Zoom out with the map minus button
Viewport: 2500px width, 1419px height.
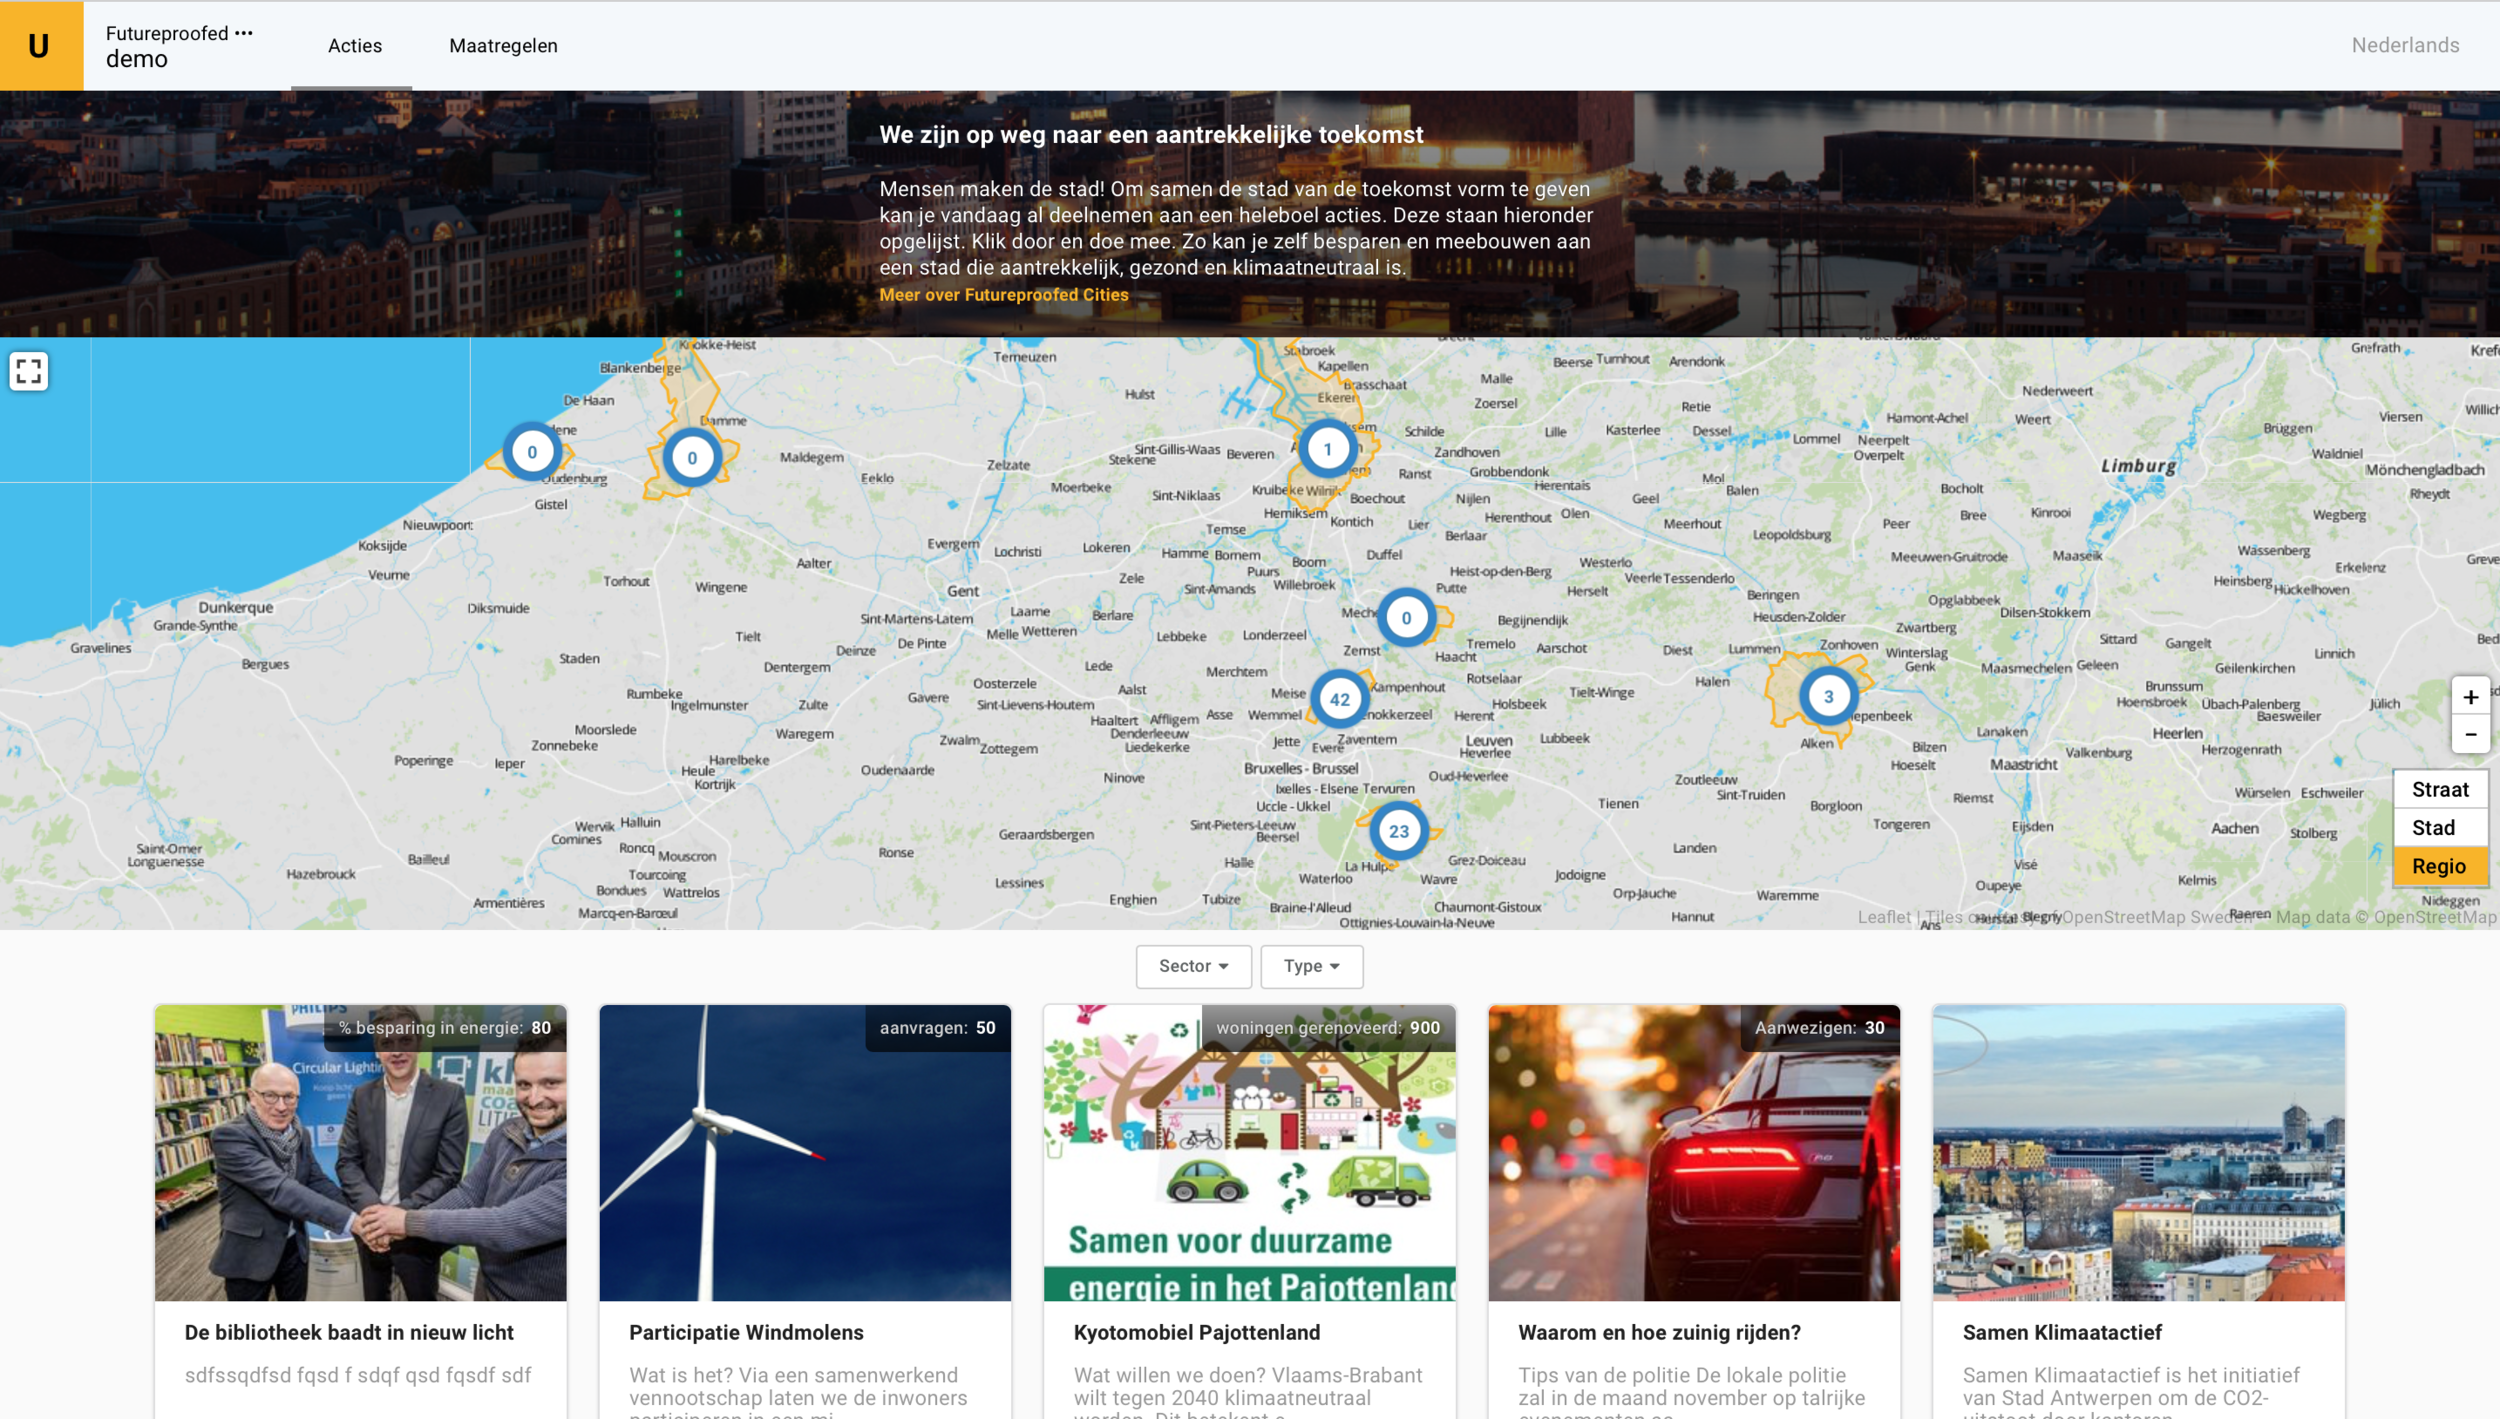pyautogui.click(x=2470, y=735)
